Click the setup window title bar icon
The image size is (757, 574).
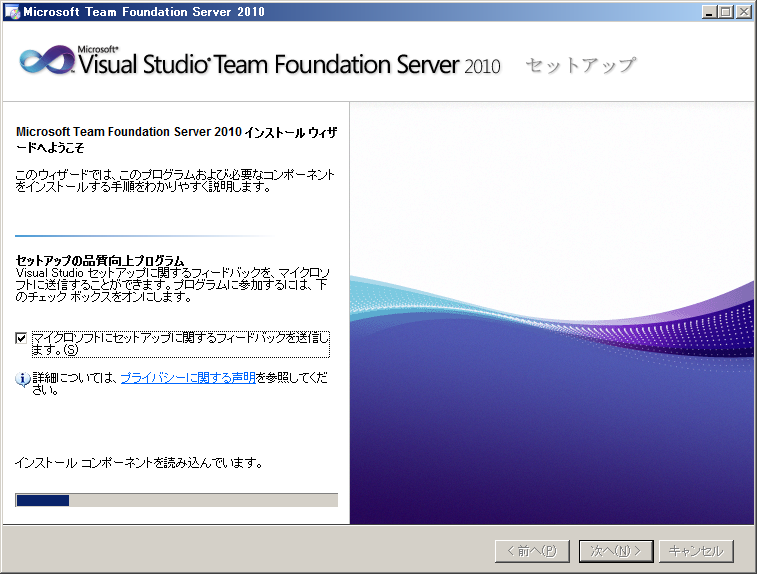(12, 12)
